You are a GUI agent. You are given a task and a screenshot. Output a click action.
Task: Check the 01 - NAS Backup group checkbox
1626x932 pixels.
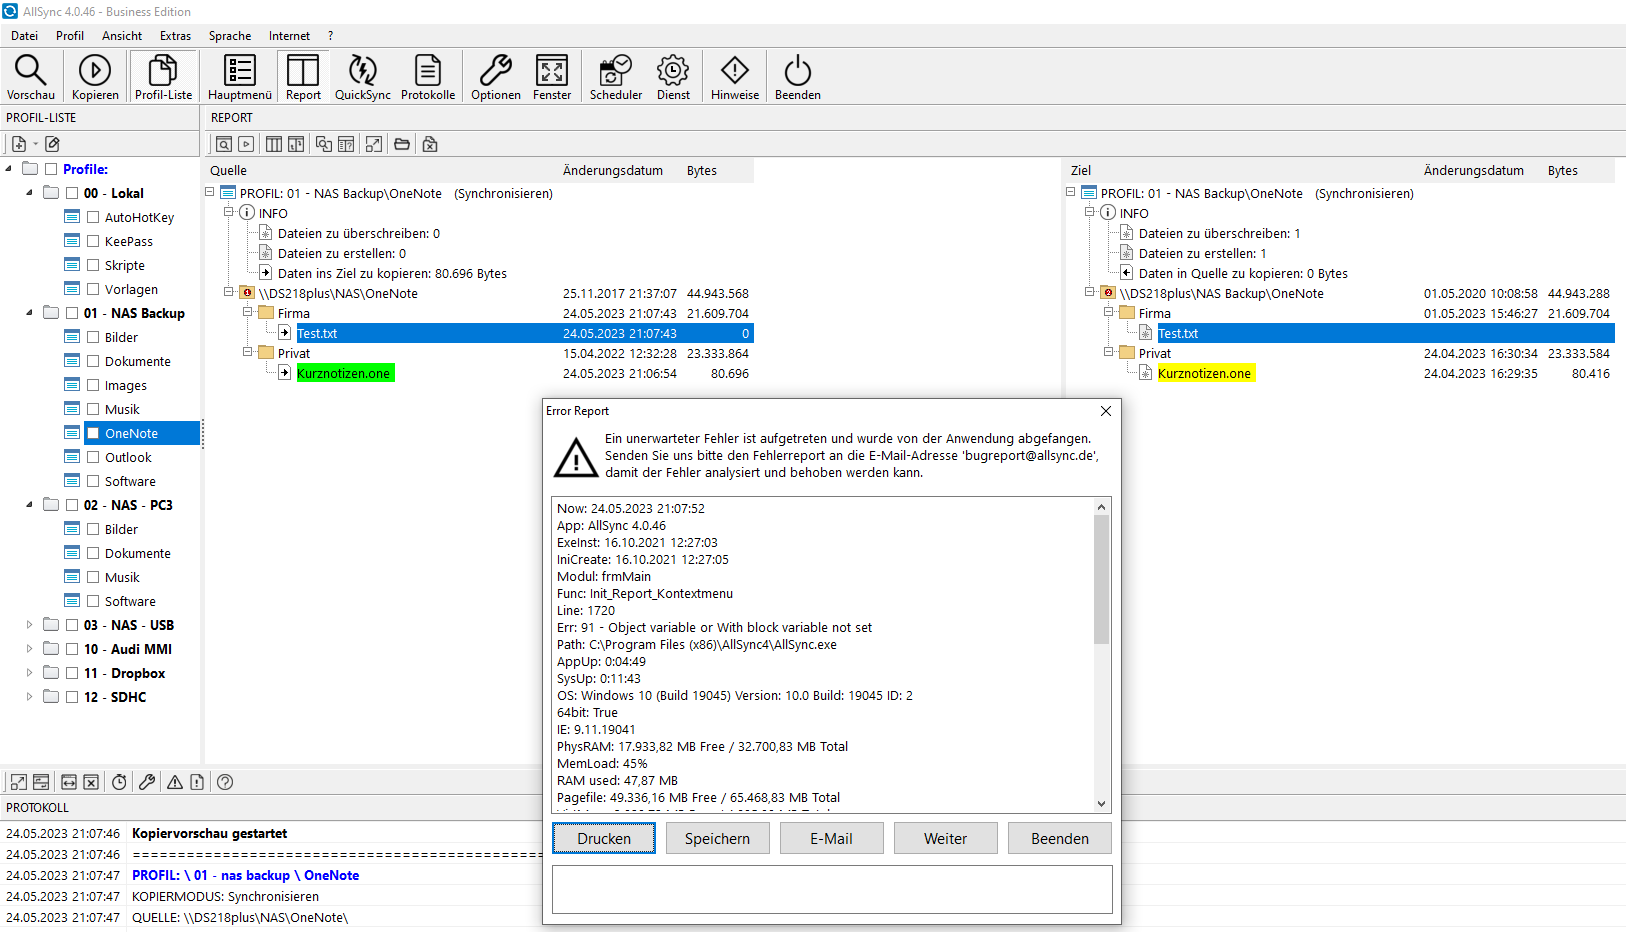tap(72, 313)
